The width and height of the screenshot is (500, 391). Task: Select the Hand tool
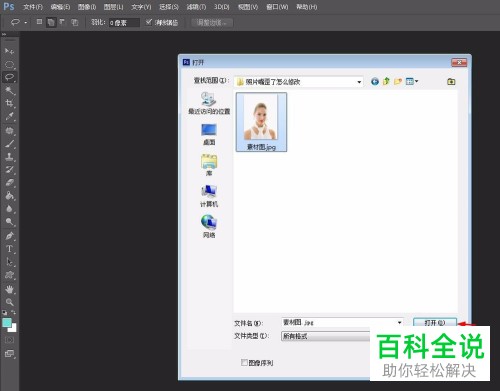tap(9, 289)
